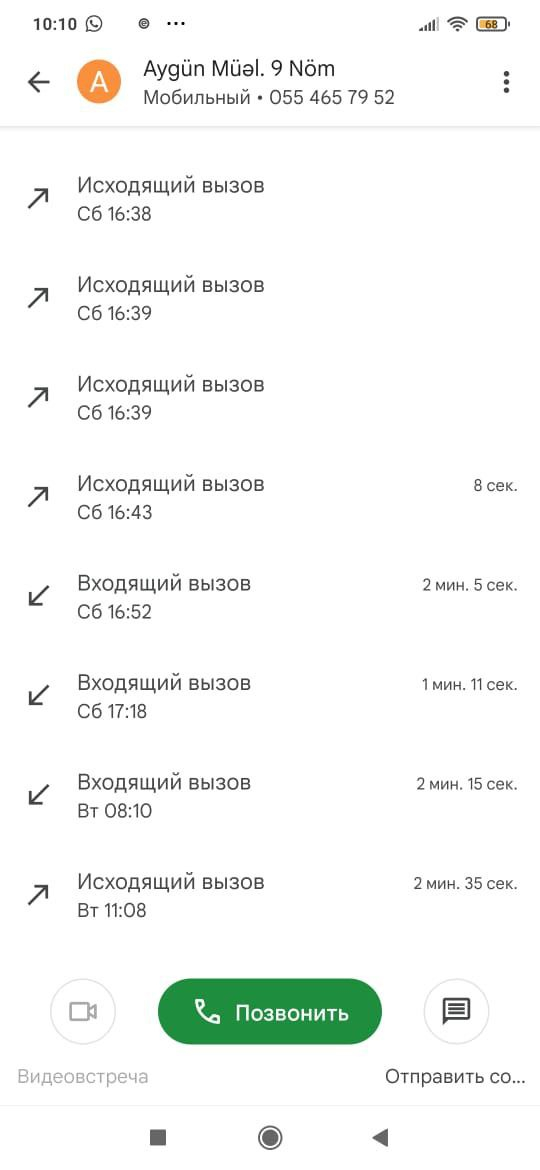Tap the outgoing arrow icon at Сб 16:43
540x1170 pixels.
point(38,497)
